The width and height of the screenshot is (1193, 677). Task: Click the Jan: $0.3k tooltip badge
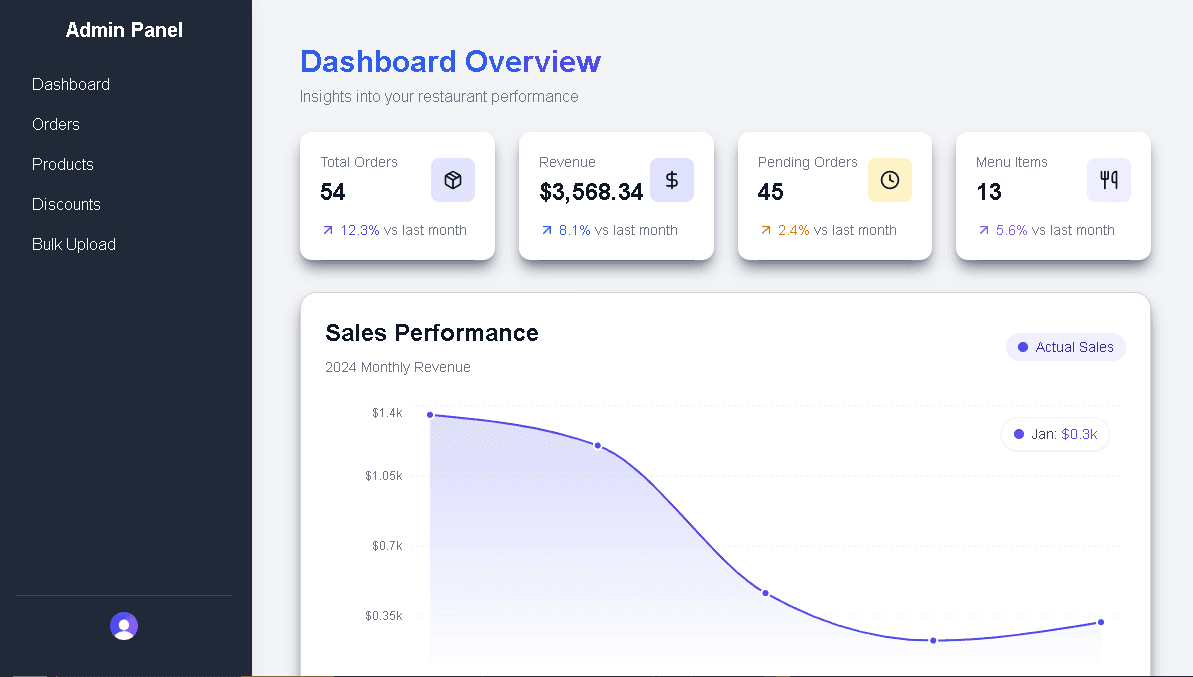[x=1055, y=434]
